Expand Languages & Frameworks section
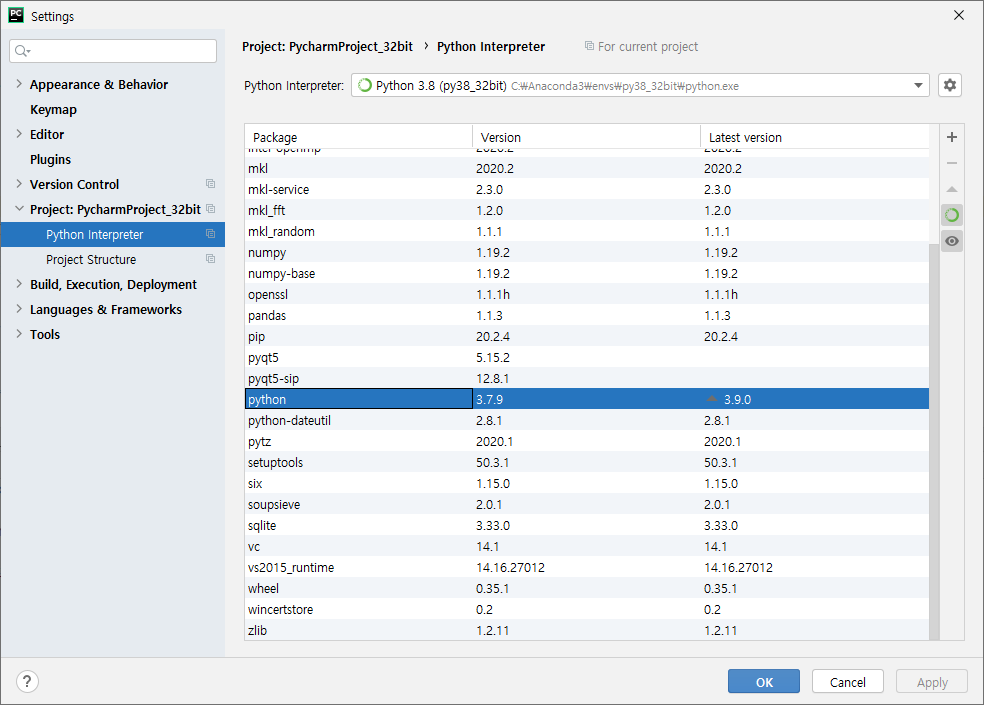Screen dimensions: 984x705 point(19,309)
